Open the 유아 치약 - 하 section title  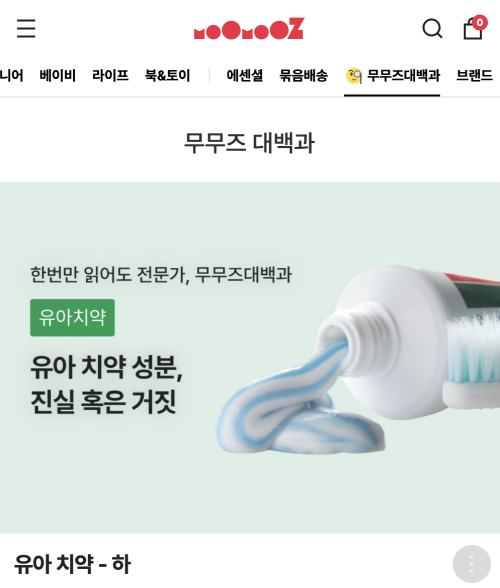coord(72,564)
